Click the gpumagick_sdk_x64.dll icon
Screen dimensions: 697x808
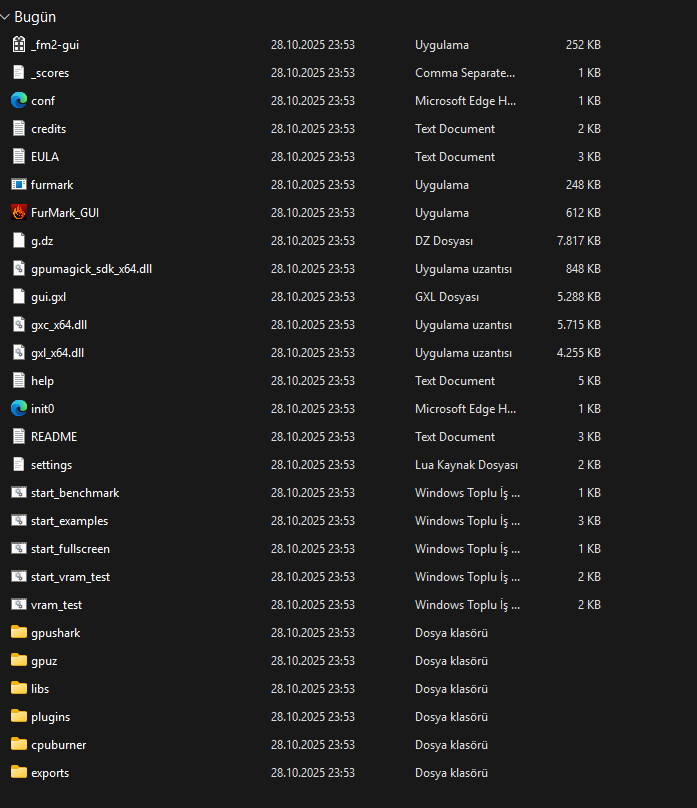coord(19,268)
